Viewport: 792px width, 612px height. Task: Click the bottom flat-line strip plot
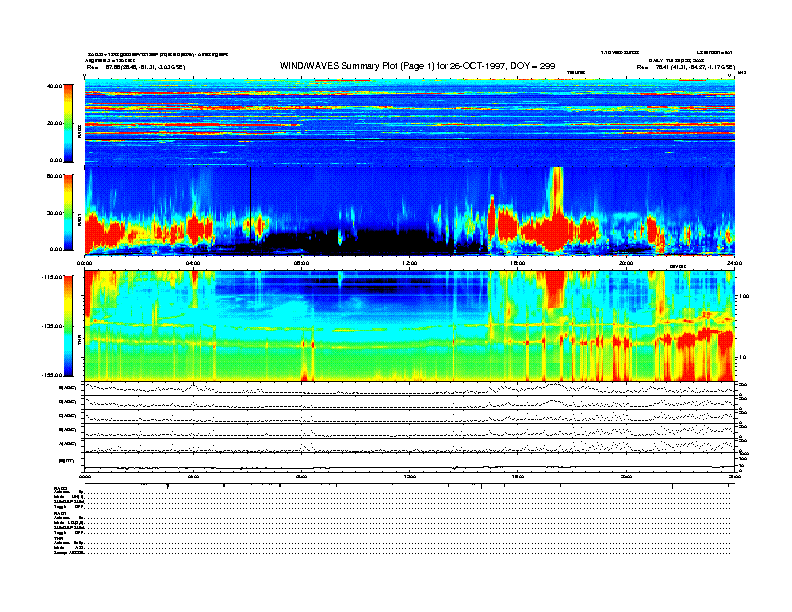[410, 462]
